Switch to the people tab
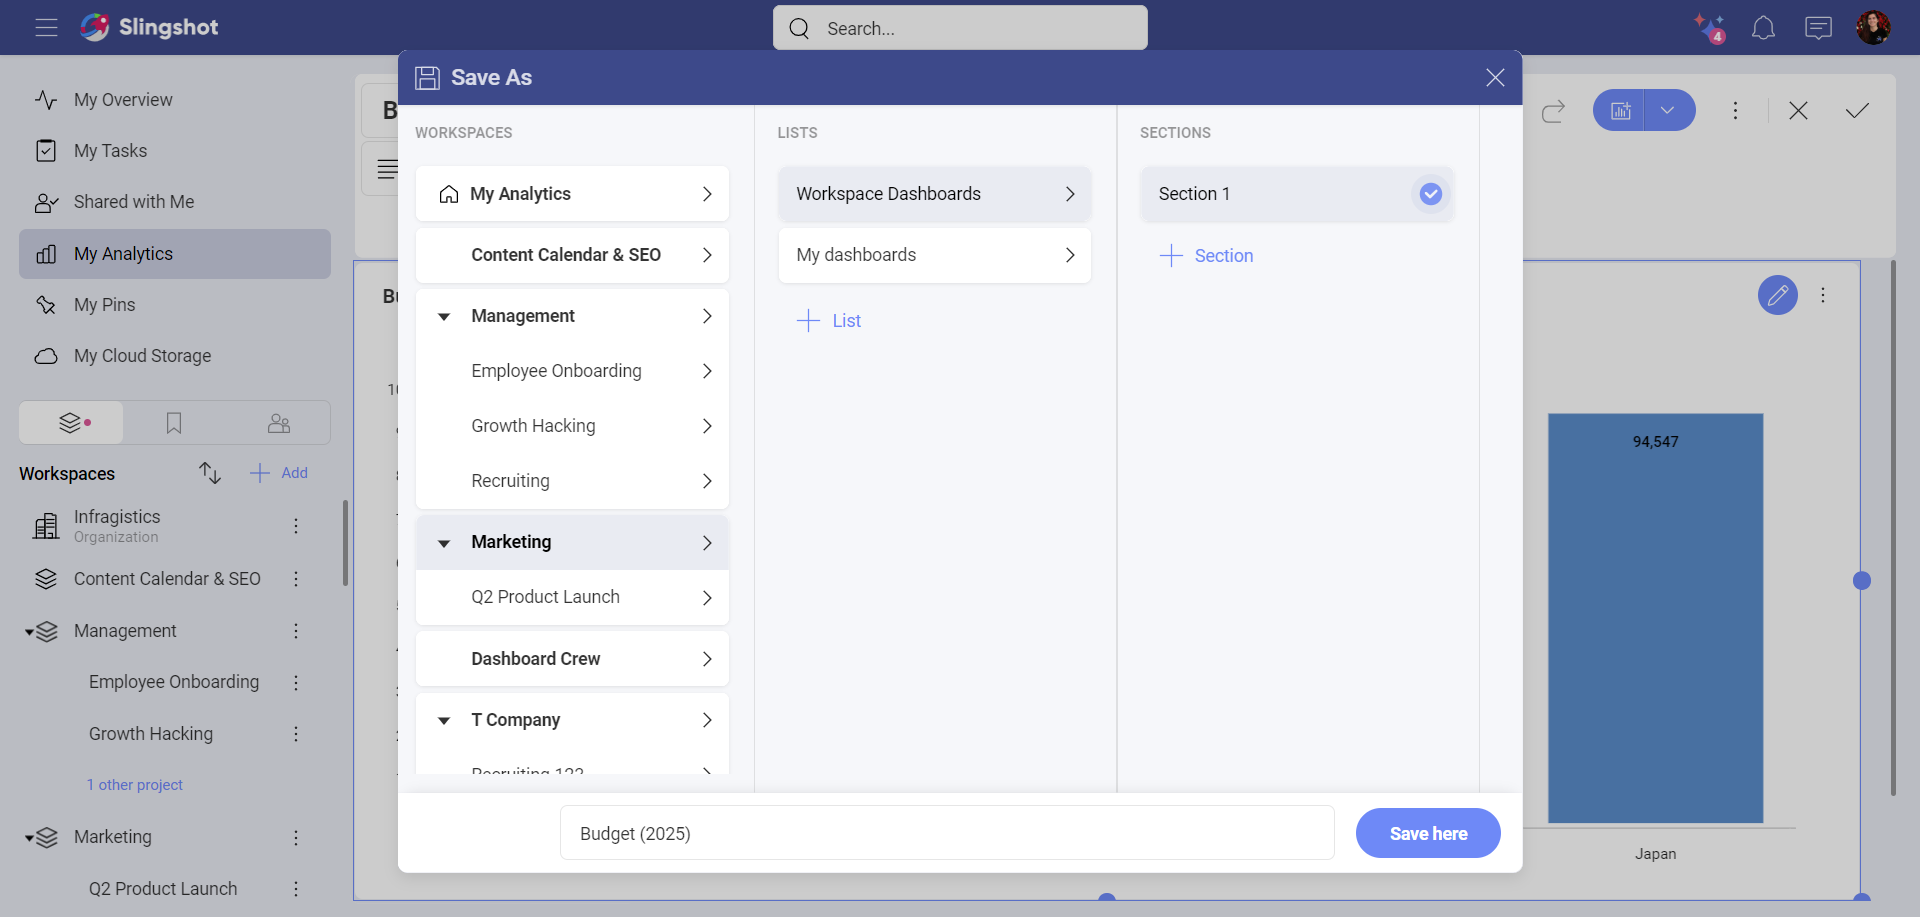1920x917 pixels. coord(279,423)
